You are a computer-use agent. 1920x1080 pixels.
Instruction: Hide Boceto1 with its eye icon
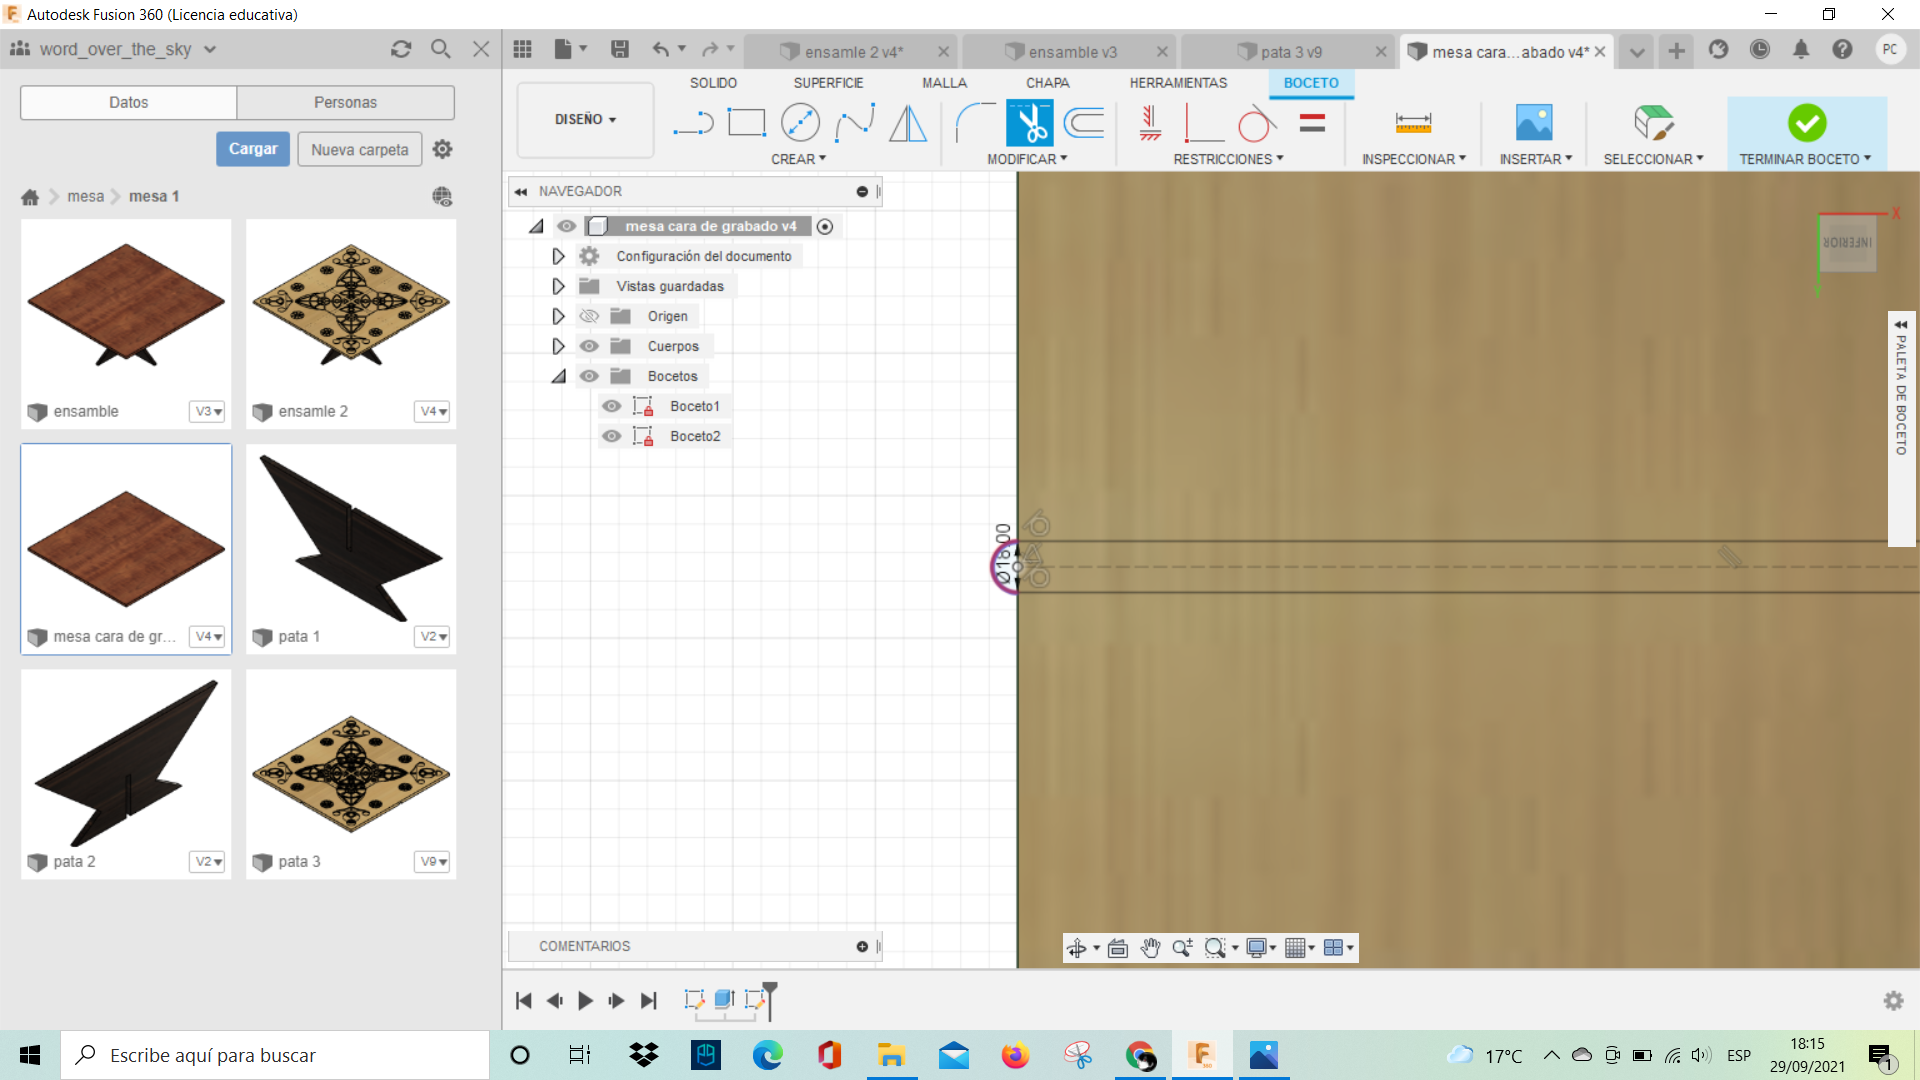[x=612, y=406]
